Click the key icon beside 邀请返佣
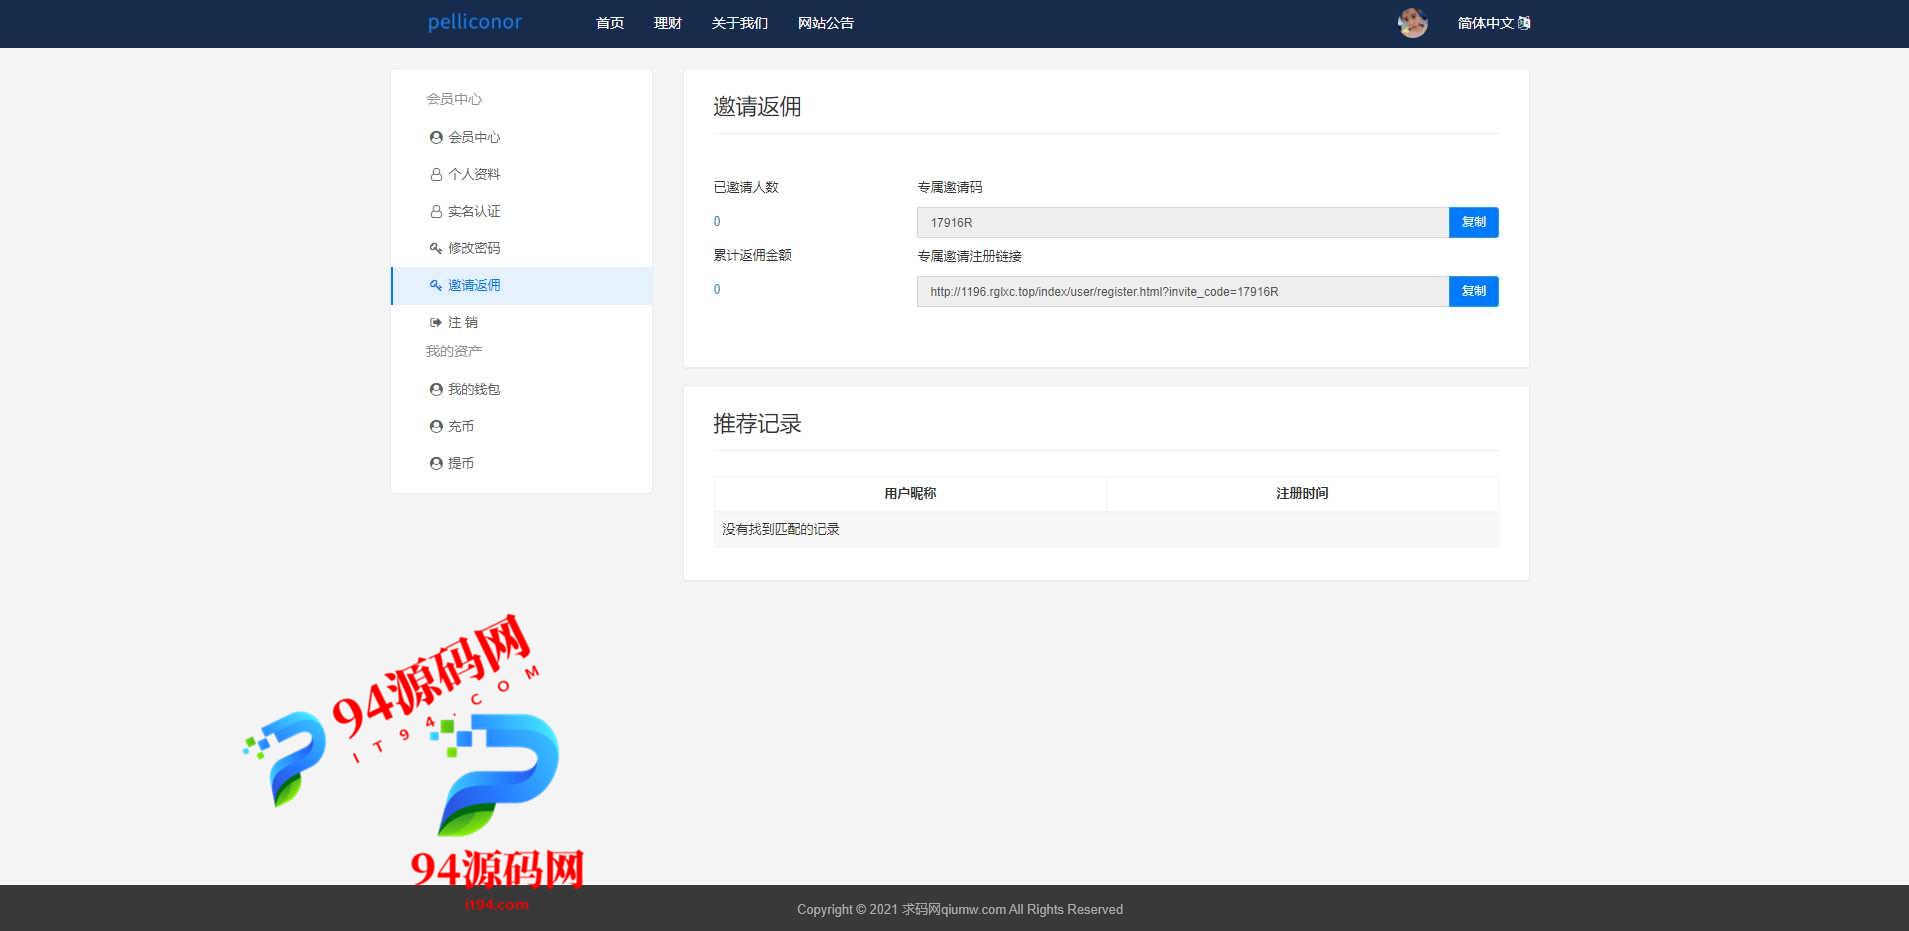The width and height of the screenshot is (1909, 931). [436, 285]
